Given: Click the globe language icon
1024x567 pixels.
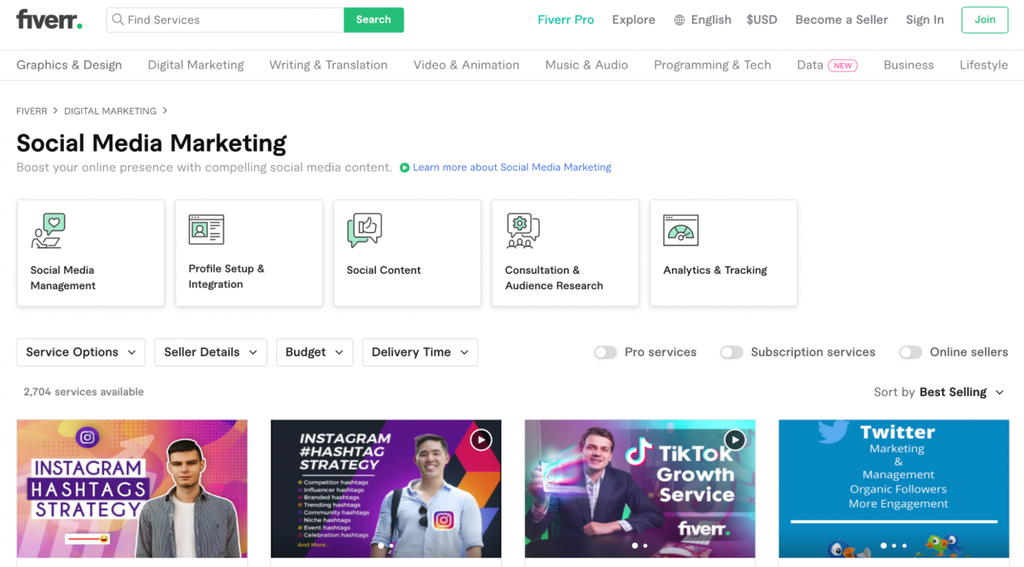Looking at the screenshot, I should (x=679, y=20).
